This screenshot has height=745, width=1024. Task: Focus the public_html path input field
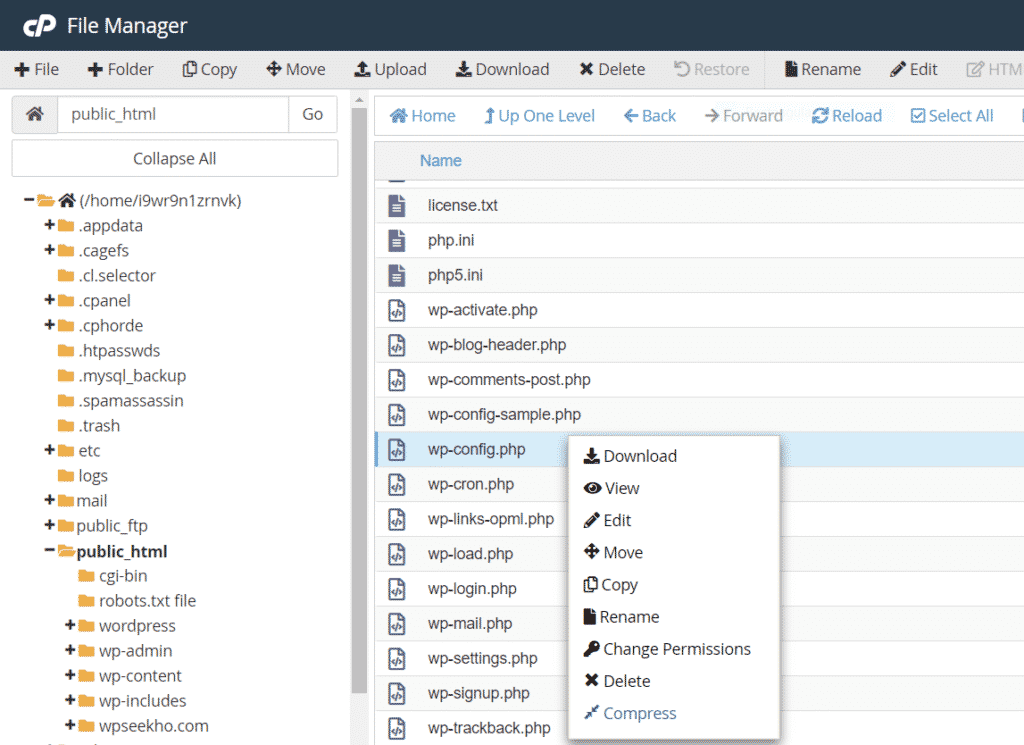(x=173, y=114)
